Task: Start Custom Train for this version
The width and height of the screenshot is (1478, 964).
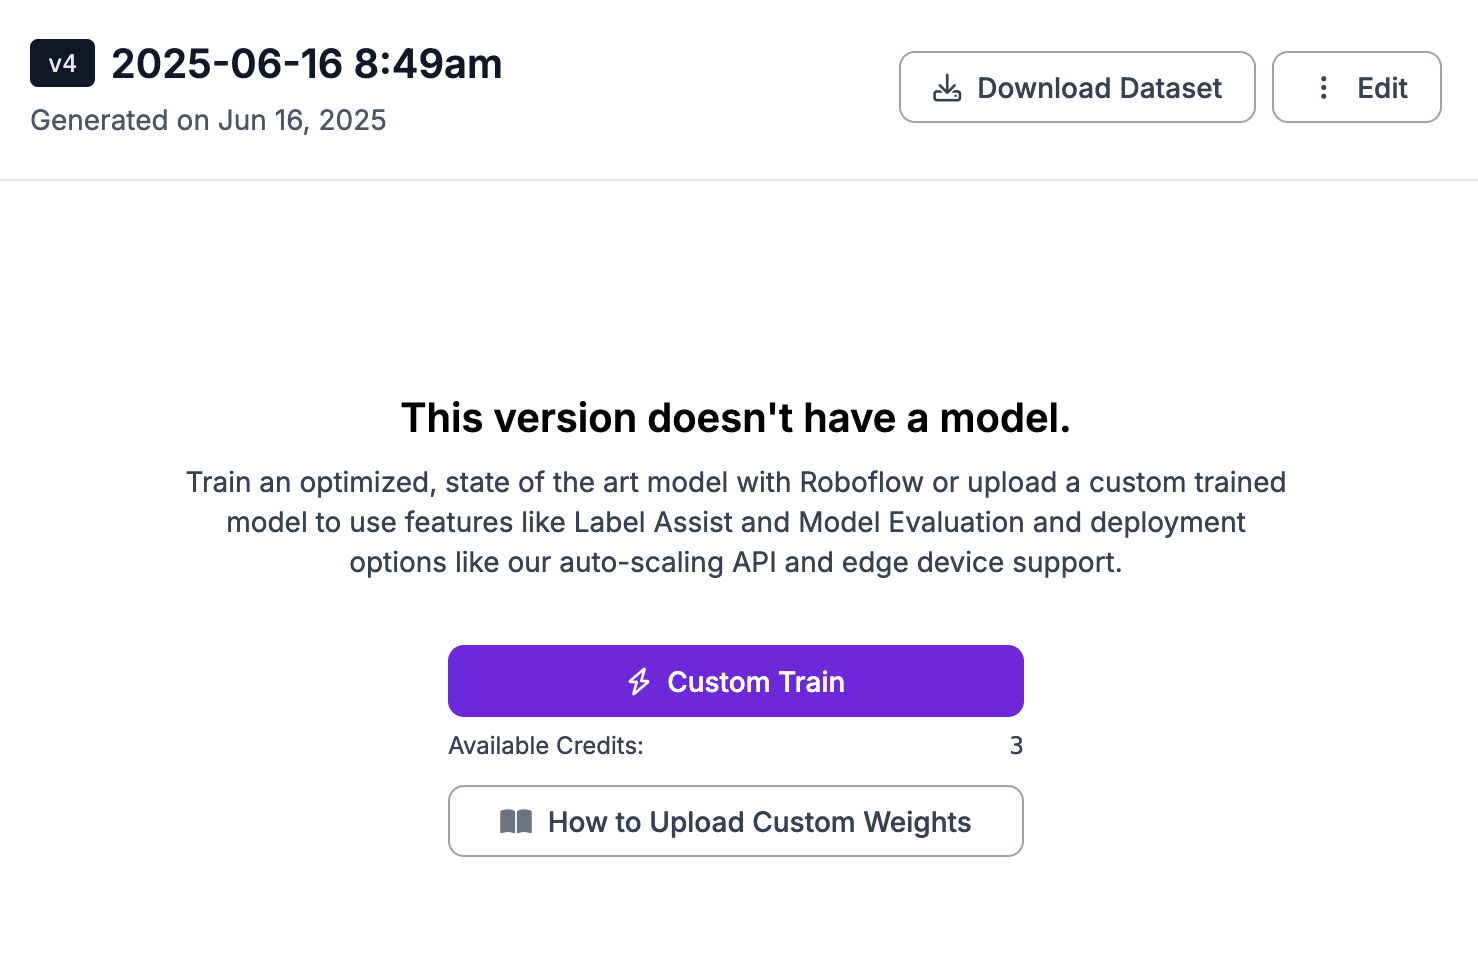Action: pos(736,681)
